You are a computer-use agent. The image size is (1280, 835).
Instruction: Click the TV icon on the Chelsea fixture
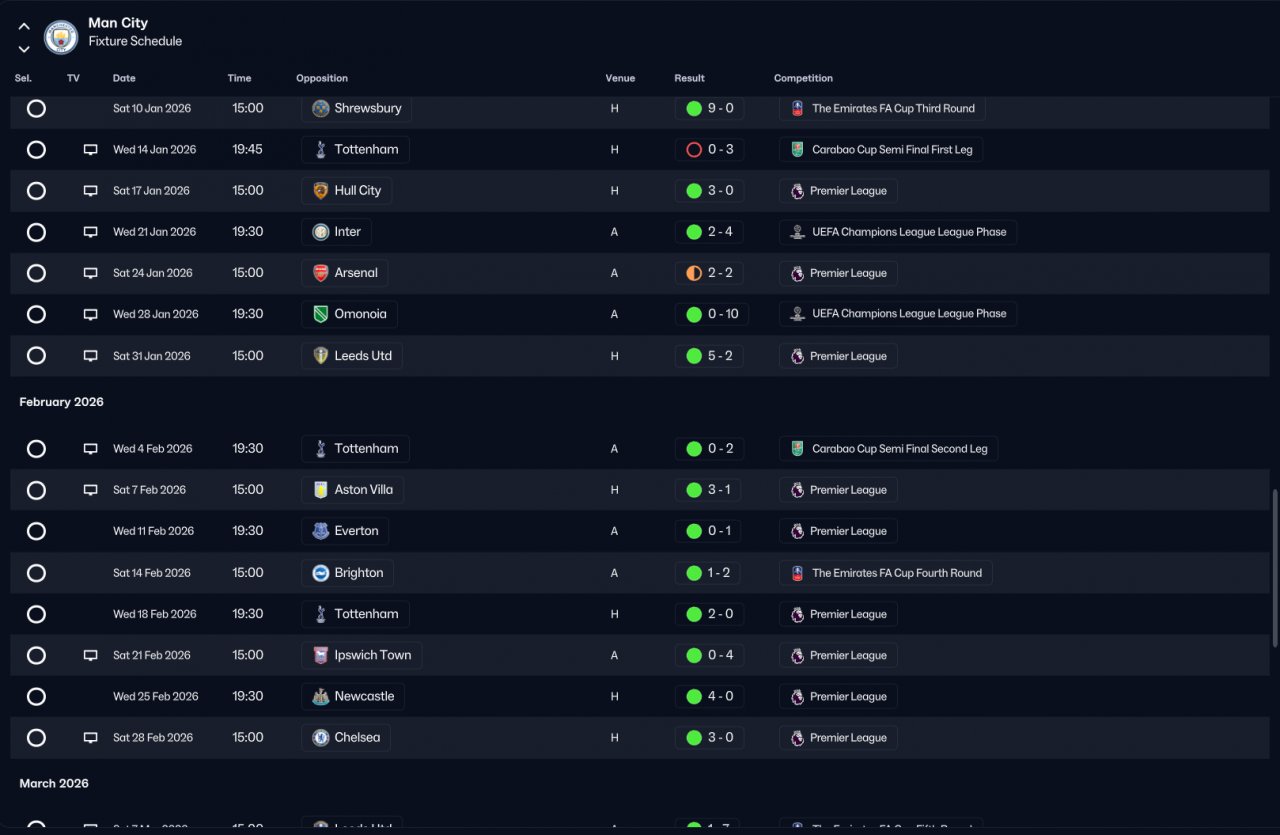pos(91,738)
